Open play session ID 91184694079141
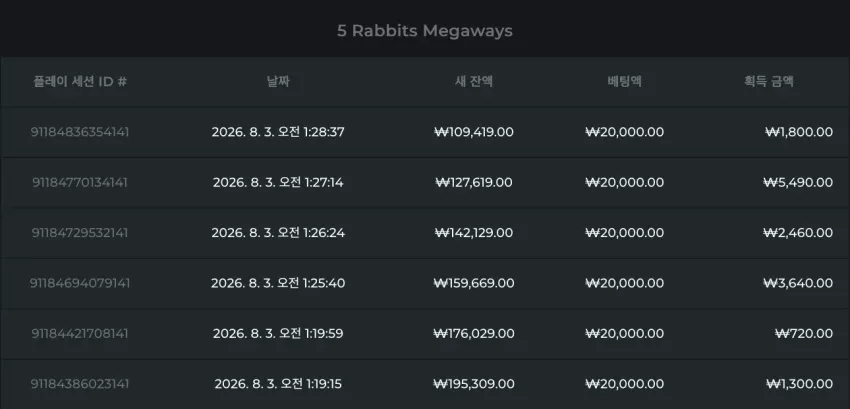The height and width of the screenshot is (409, 850). tap(80, 283)
